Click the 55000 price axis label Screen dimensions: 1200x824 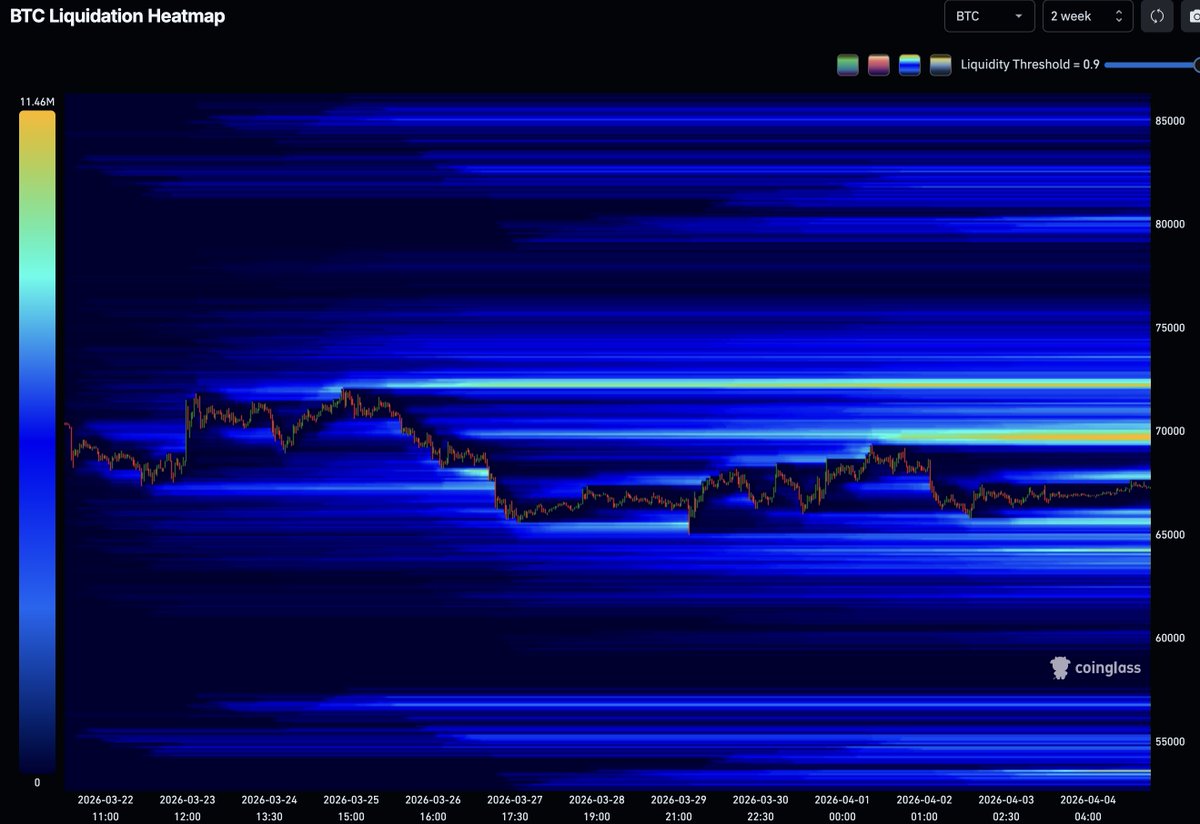[1170, 742]
